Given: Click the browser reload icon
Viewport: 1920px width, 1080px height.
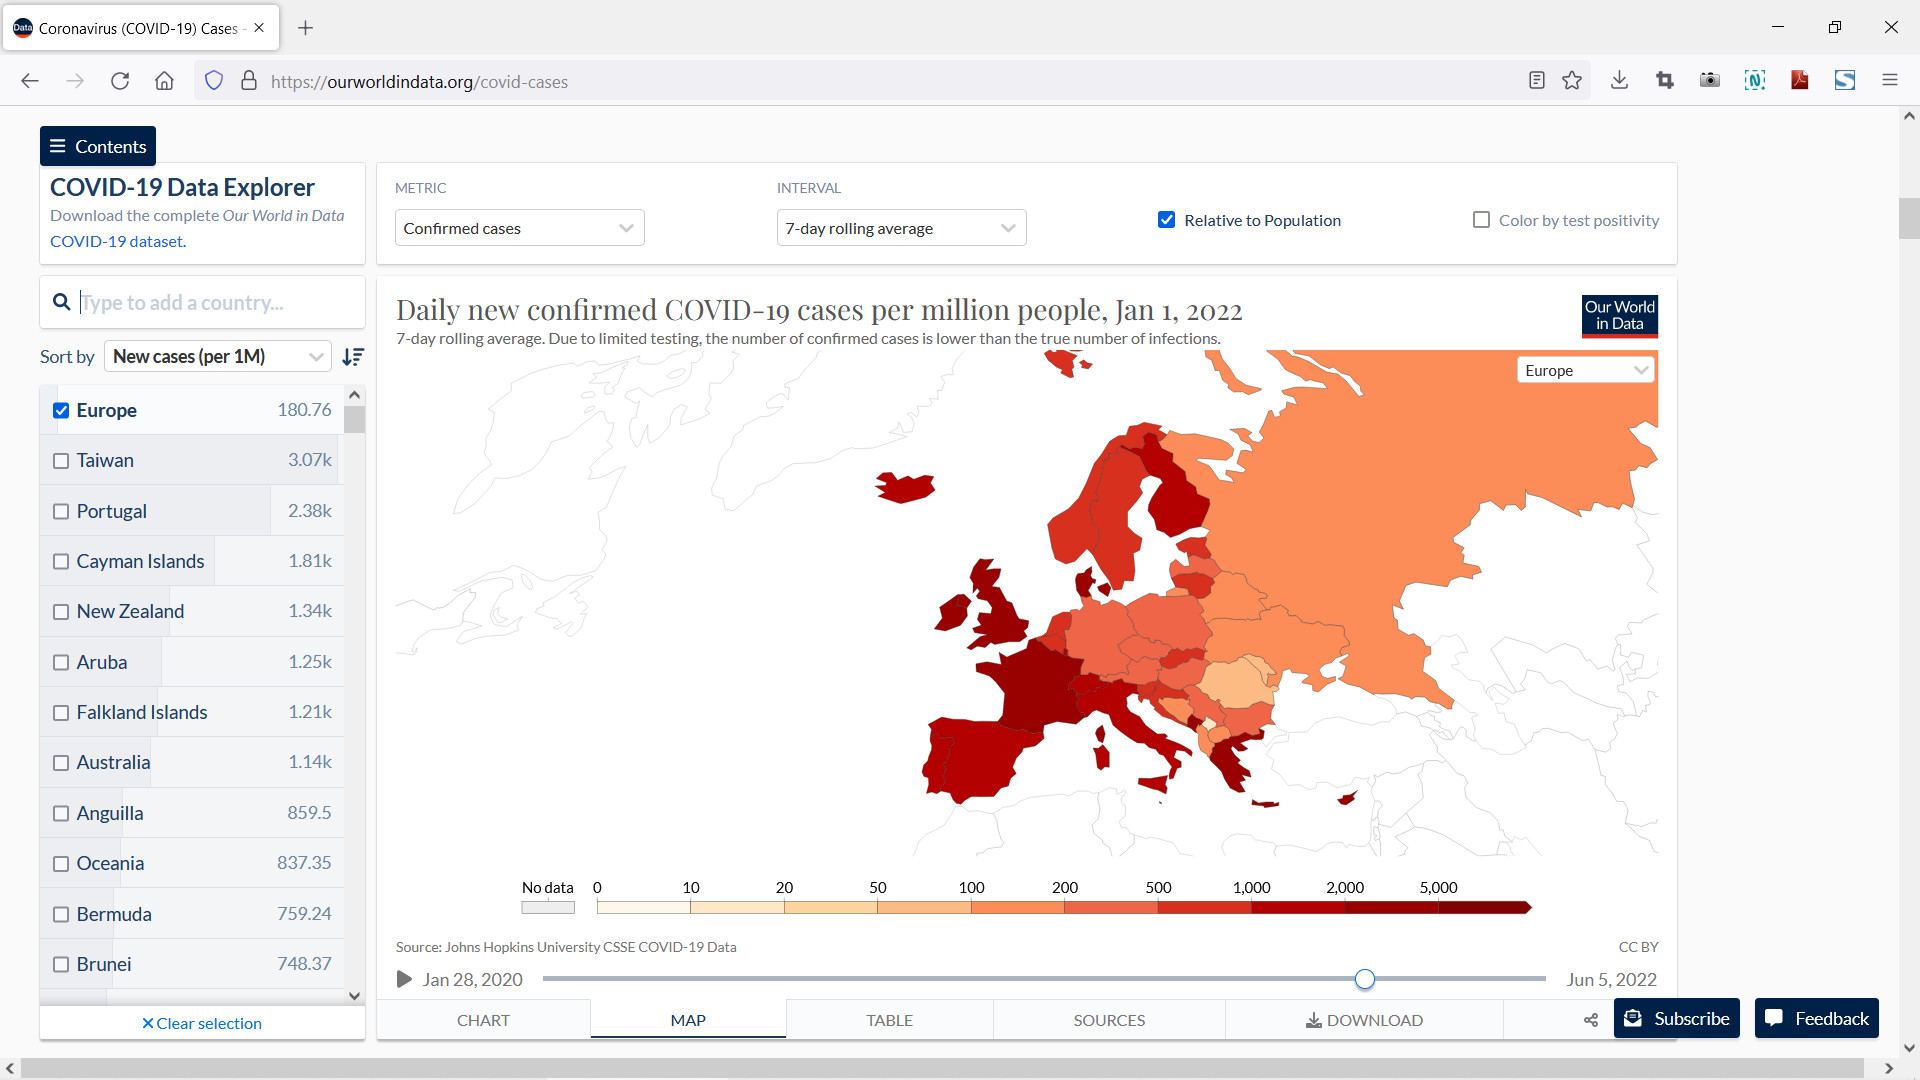Looking at the screenshot, I should 120,81.
